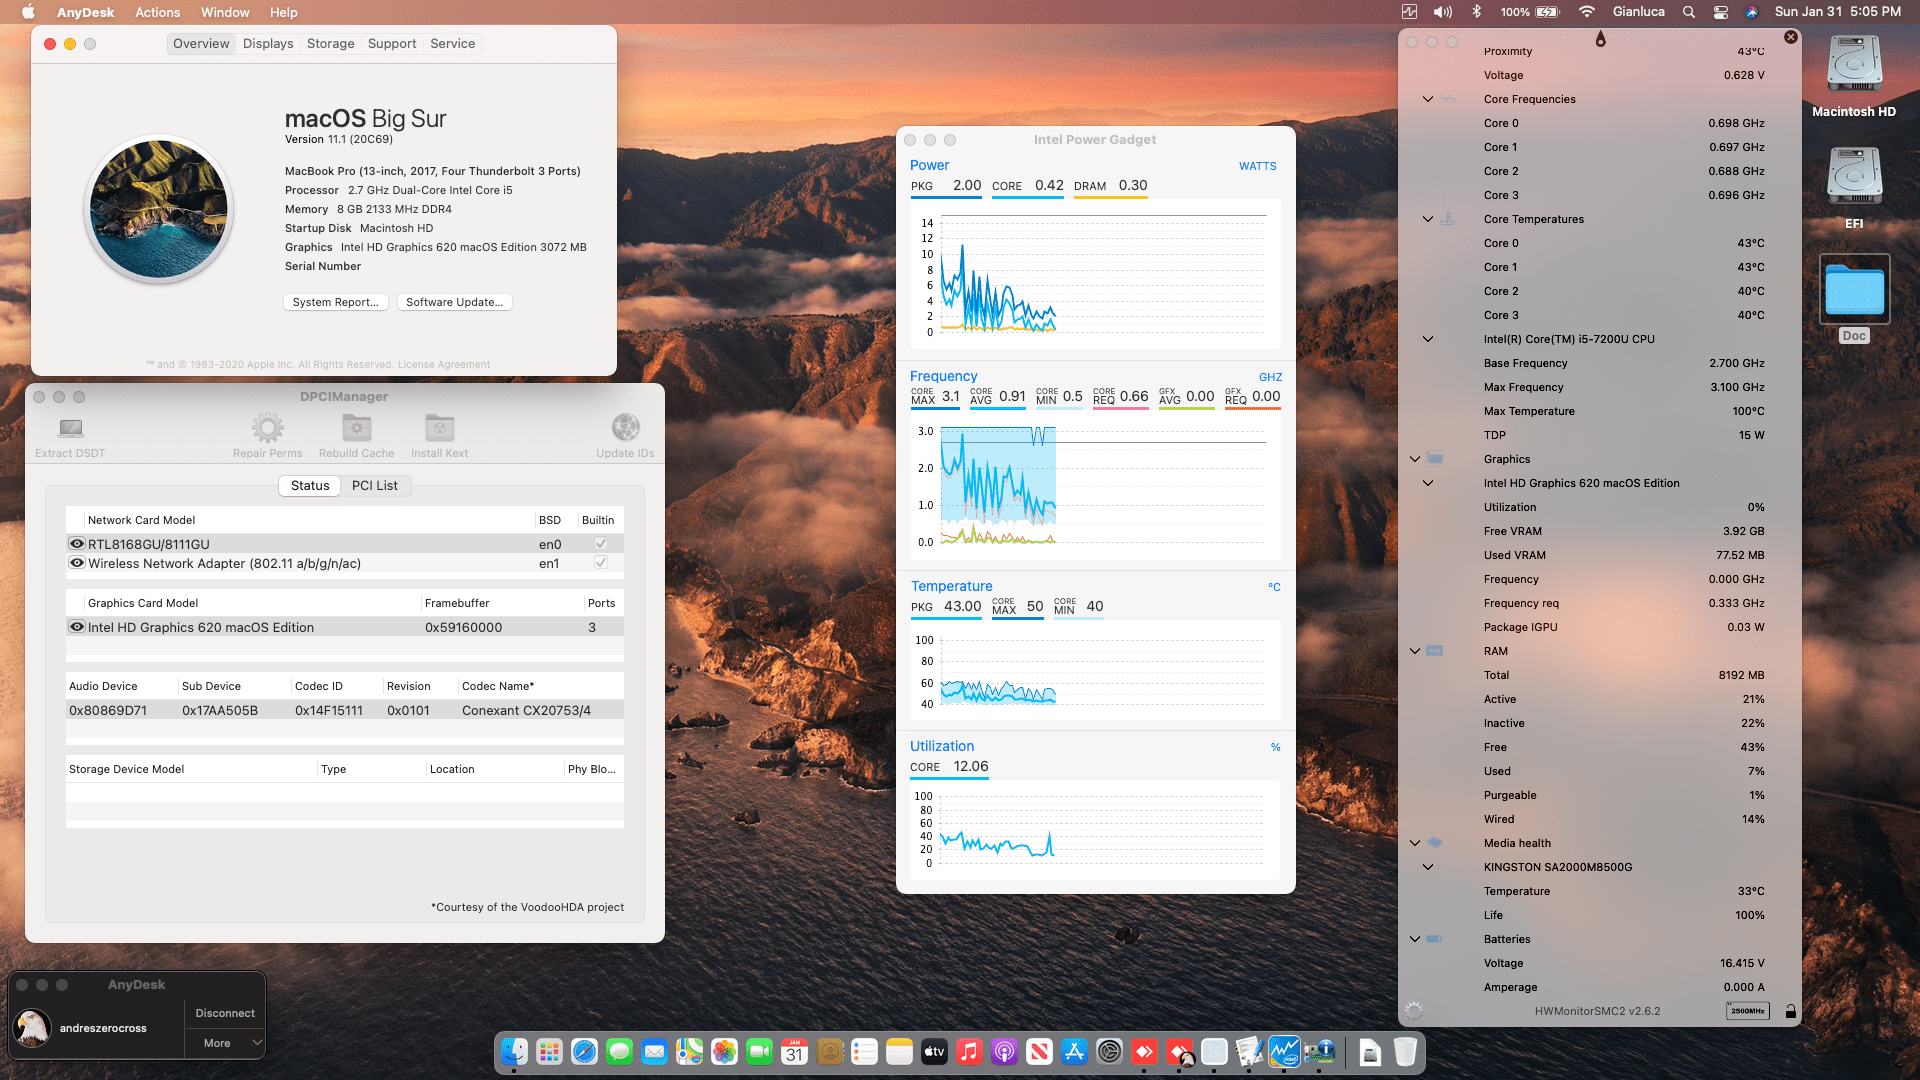The height and width of the screenshot is (1080, 1920).
Task: Run Repair Perms in DPCIManager
Action: pyautogui.click(x=266, y=430)
